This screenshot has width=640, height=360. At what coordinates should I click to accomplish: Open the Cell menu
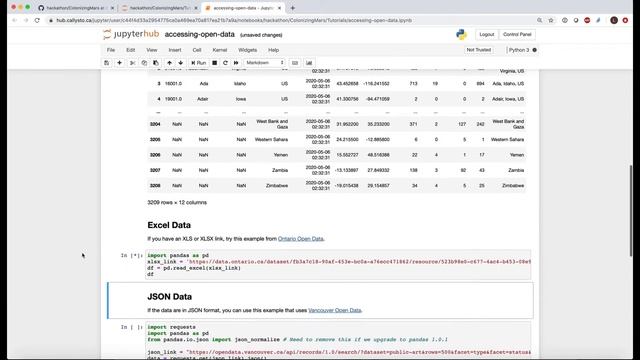(x=197, y=50)
